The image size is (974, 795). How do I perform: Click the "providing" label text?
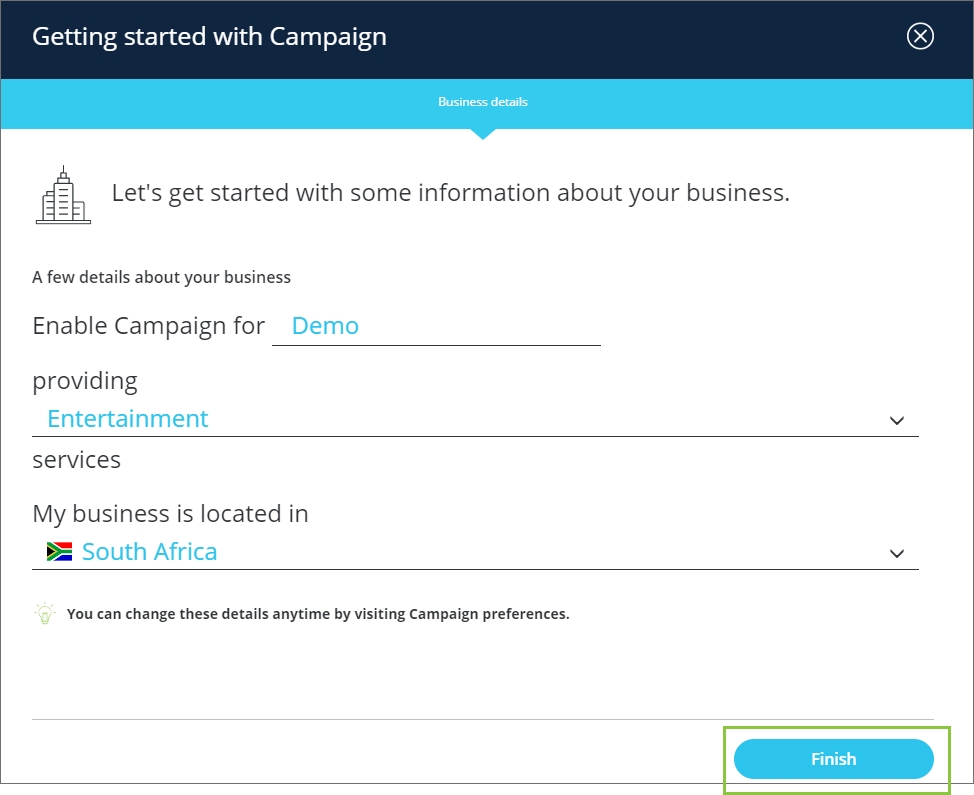pos(85,381)
